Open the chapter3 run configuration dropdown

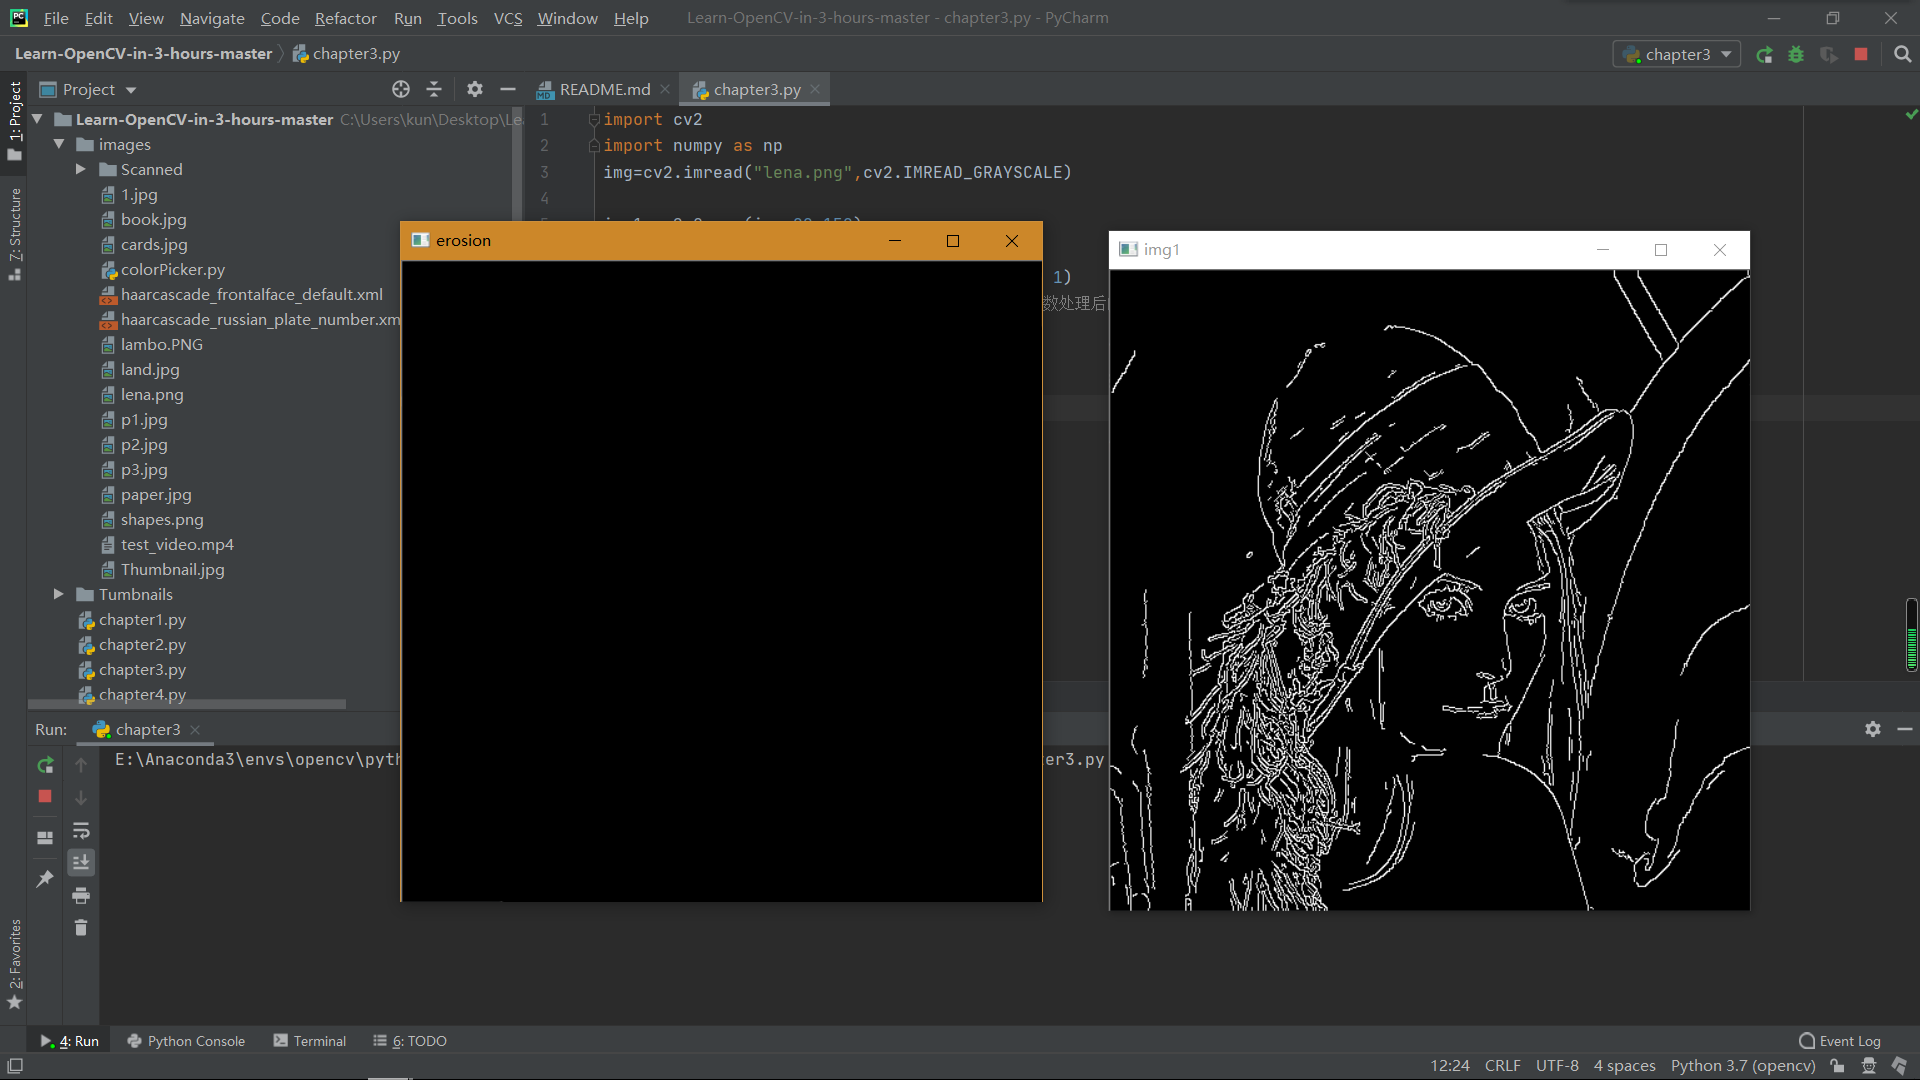1677,55
